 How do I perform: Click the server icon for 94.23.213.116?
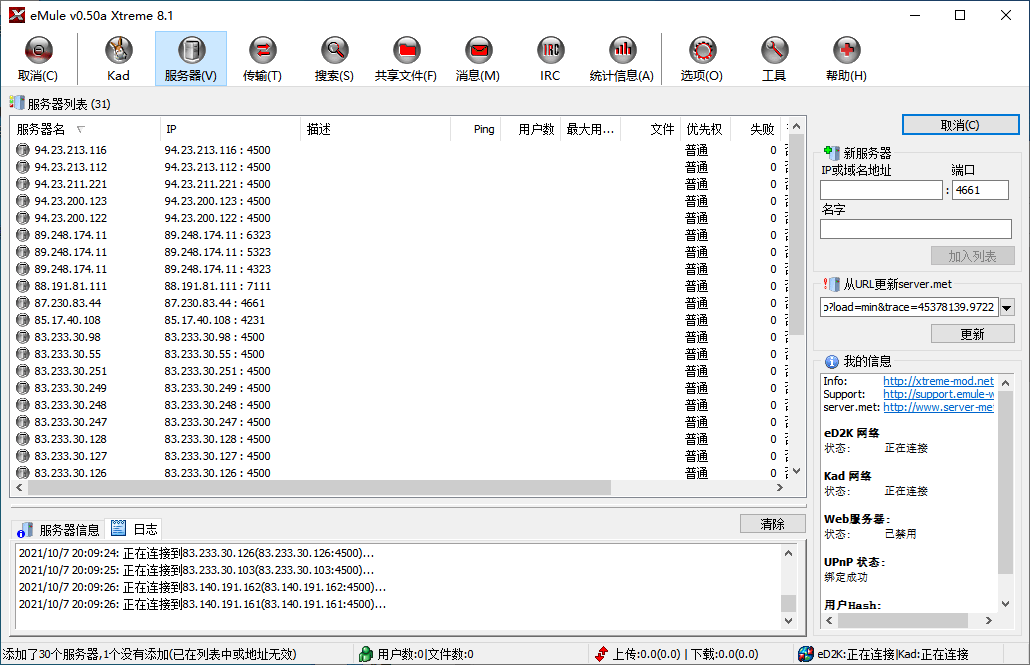[x=23, y=150]
